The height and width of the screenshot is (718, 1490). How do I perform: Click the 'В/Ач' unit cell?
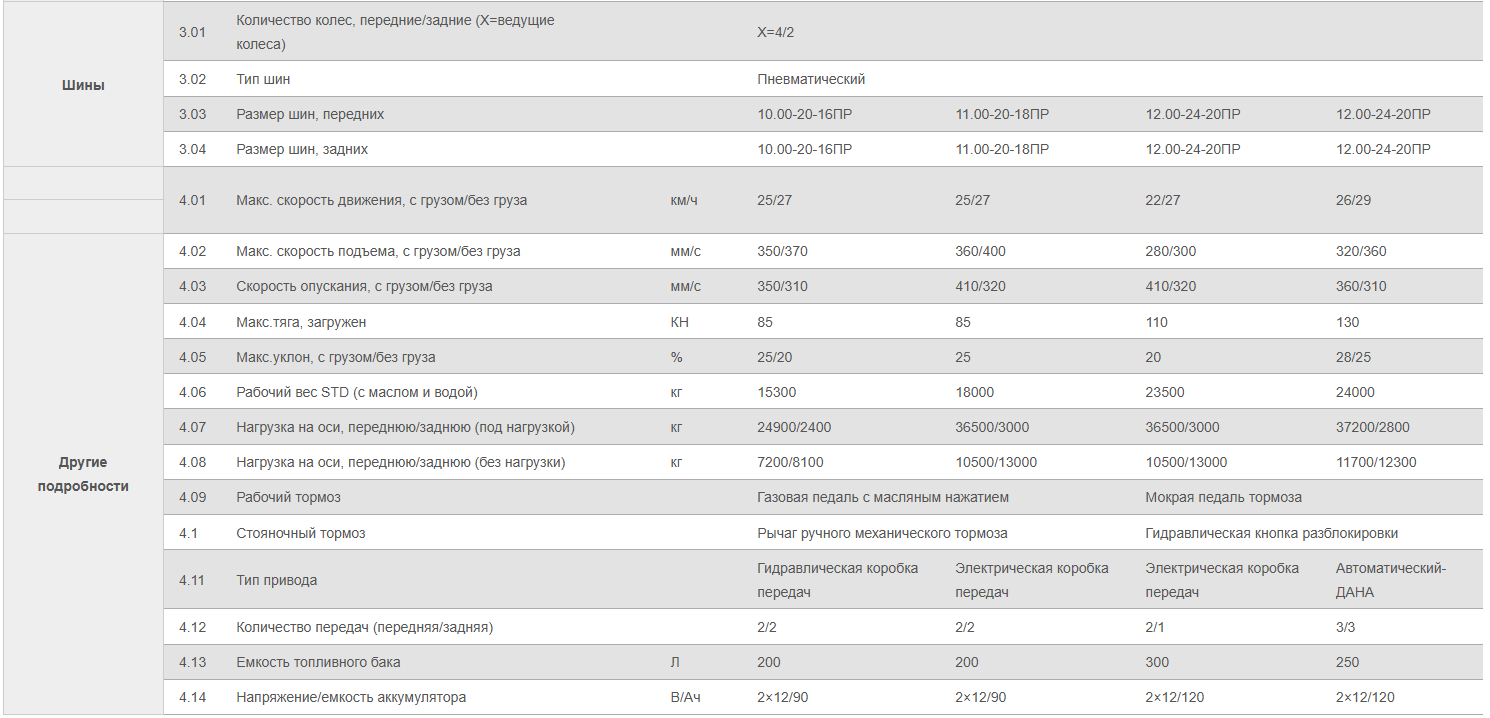pos(685,697)
